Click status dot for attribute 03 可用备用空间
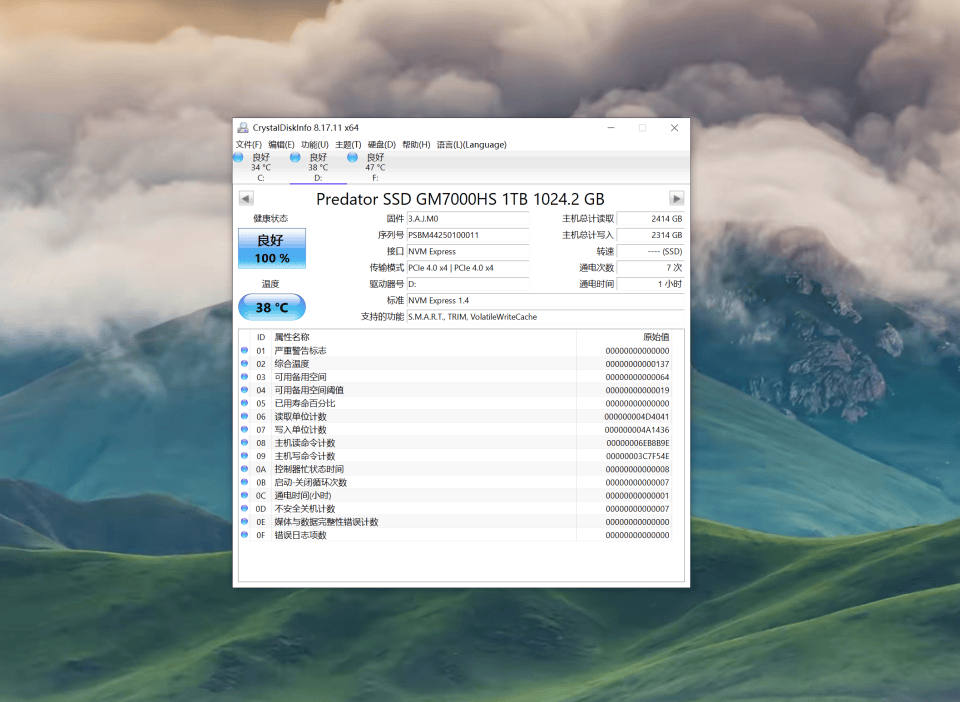960x702 pixels. [244, 376]
